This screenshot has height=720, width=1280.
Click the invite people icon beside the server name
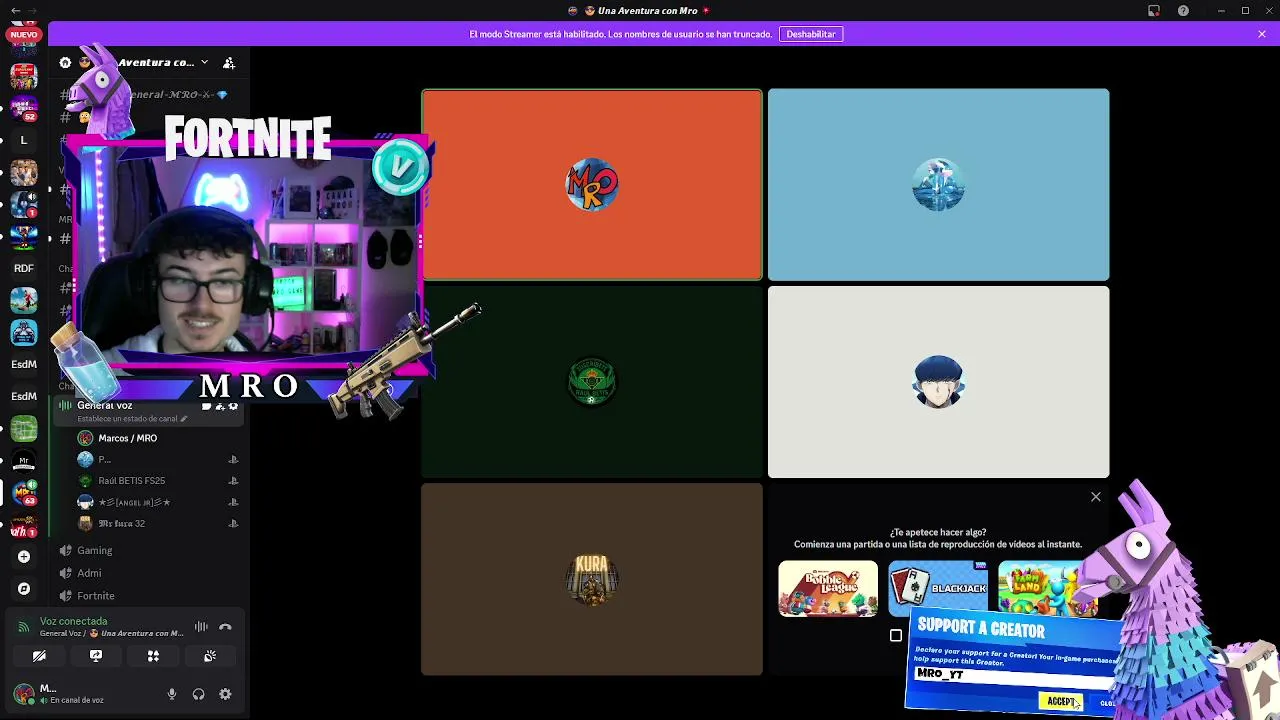point(229,63)
